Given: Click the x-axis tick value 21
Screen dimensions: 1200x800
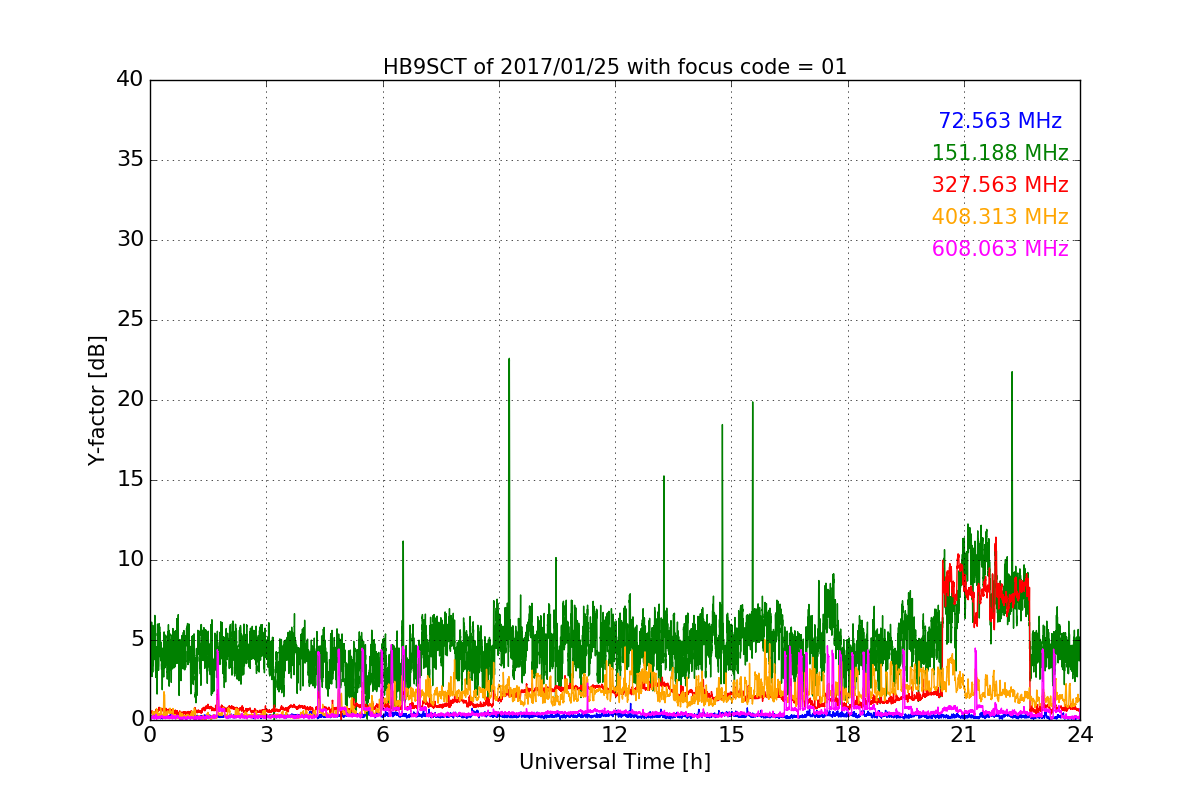Looking at the screenshot, I should (x=963, y=734).
